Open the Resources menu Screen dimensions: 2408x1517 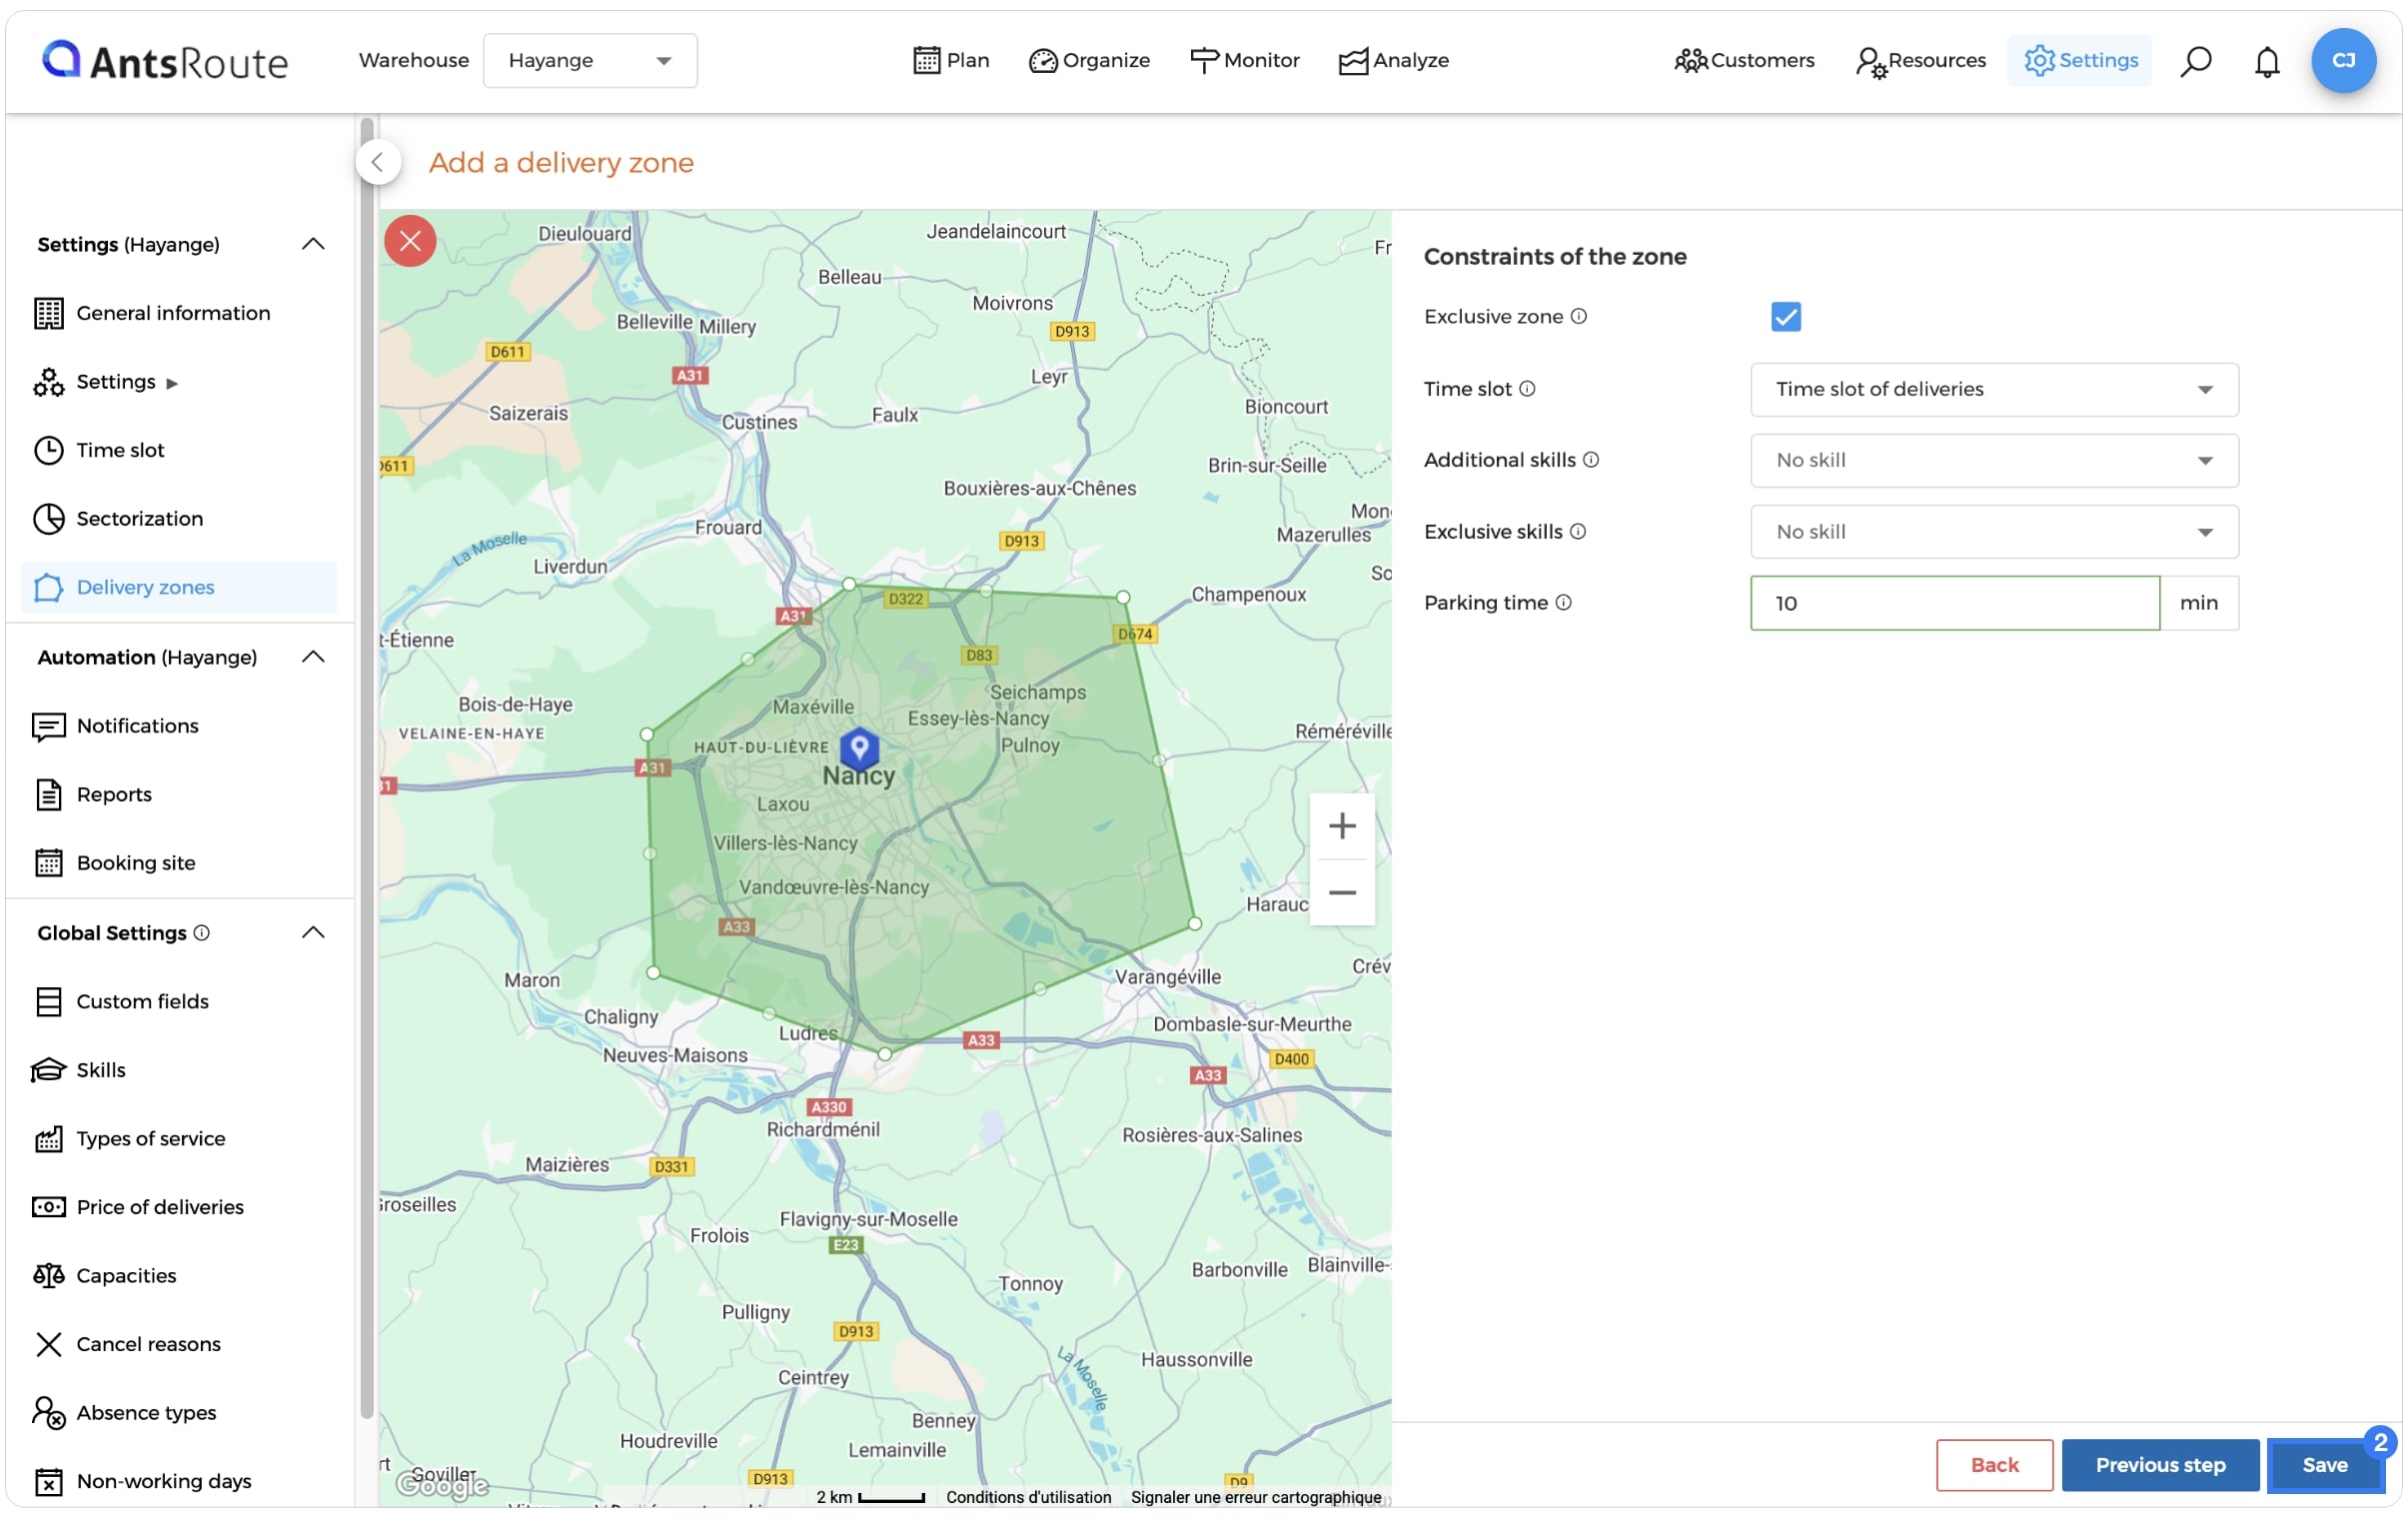pos(1921,60)
